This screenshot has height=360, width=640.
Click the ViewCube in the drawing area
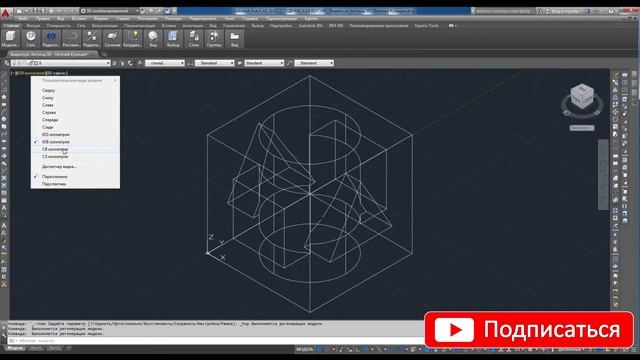(x=582, y=97)
